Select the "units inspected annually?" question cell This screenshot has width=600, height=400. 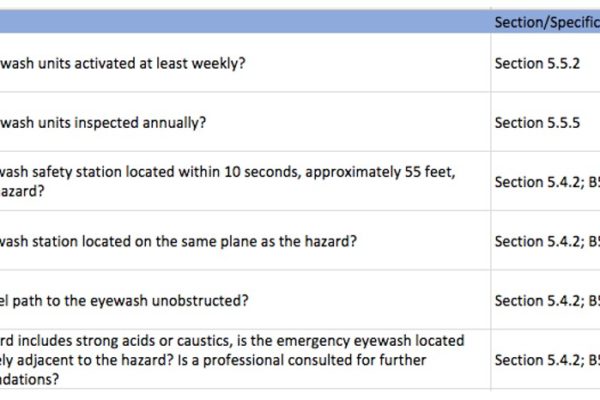coord(245,123)
